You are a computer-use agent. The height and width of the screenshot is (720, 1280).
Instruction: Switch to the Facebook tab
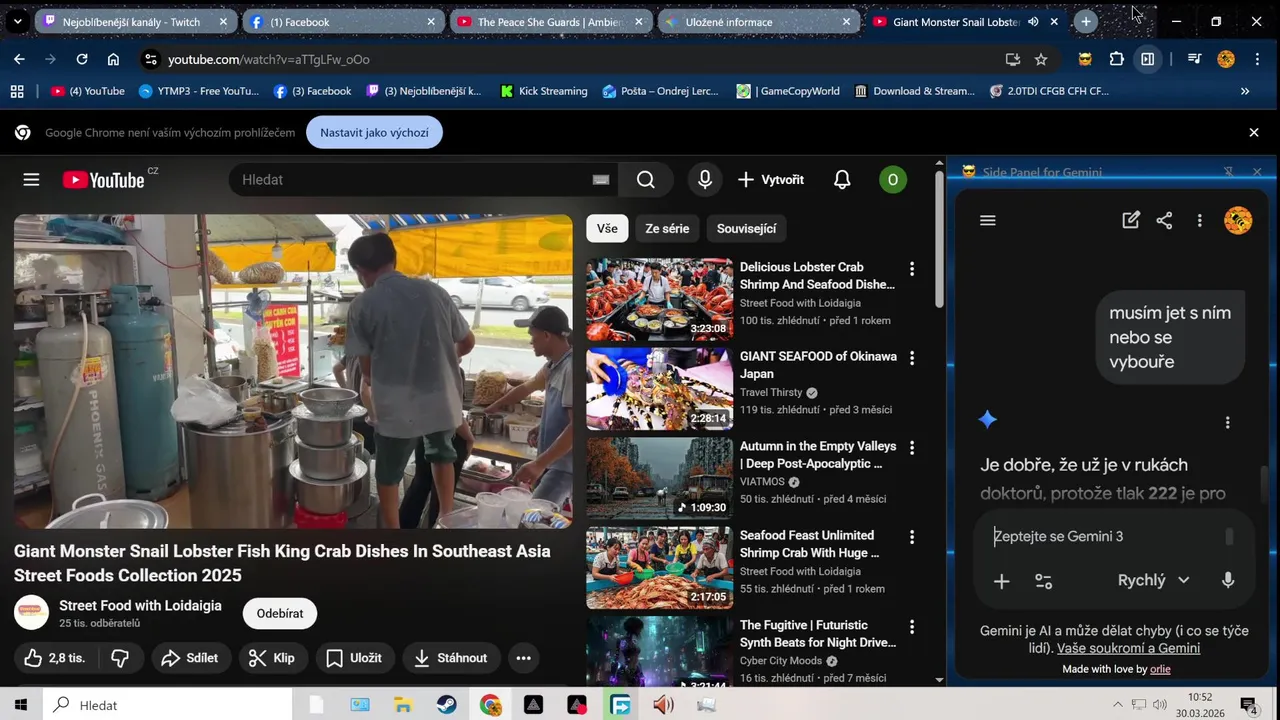click(x=343, y=22)
